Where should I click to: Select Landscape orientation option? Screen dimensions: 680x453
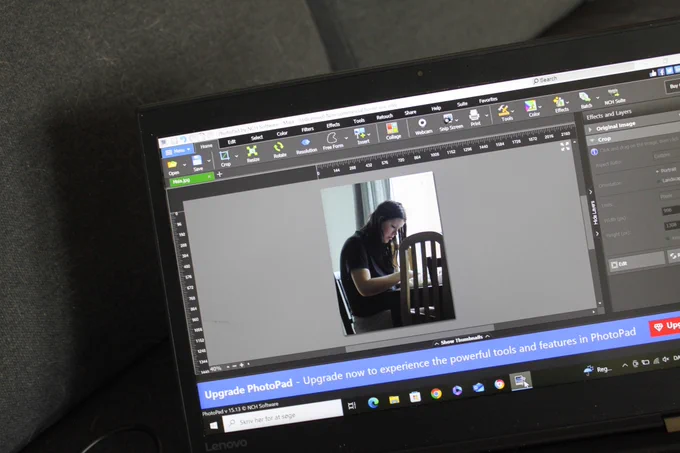click(x=669, y=179)
